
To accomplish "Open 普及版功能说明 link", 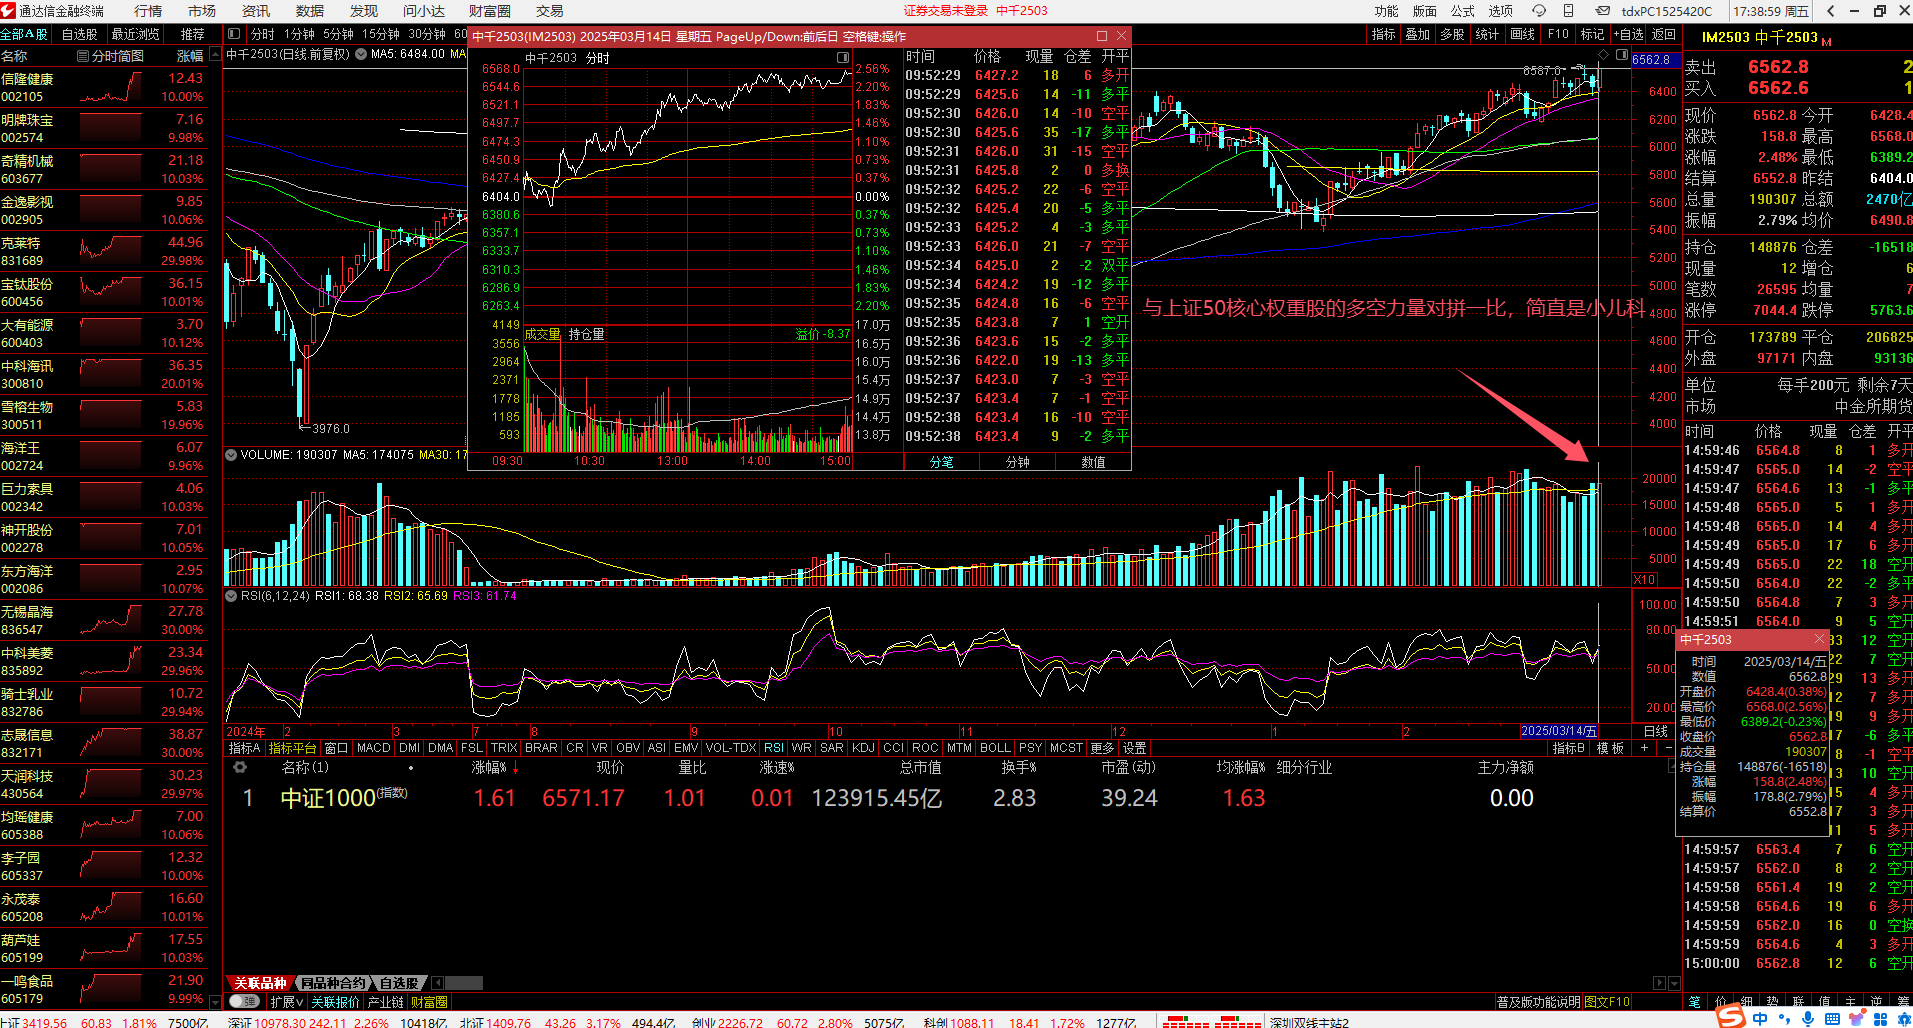I will click(1538, 1001).
